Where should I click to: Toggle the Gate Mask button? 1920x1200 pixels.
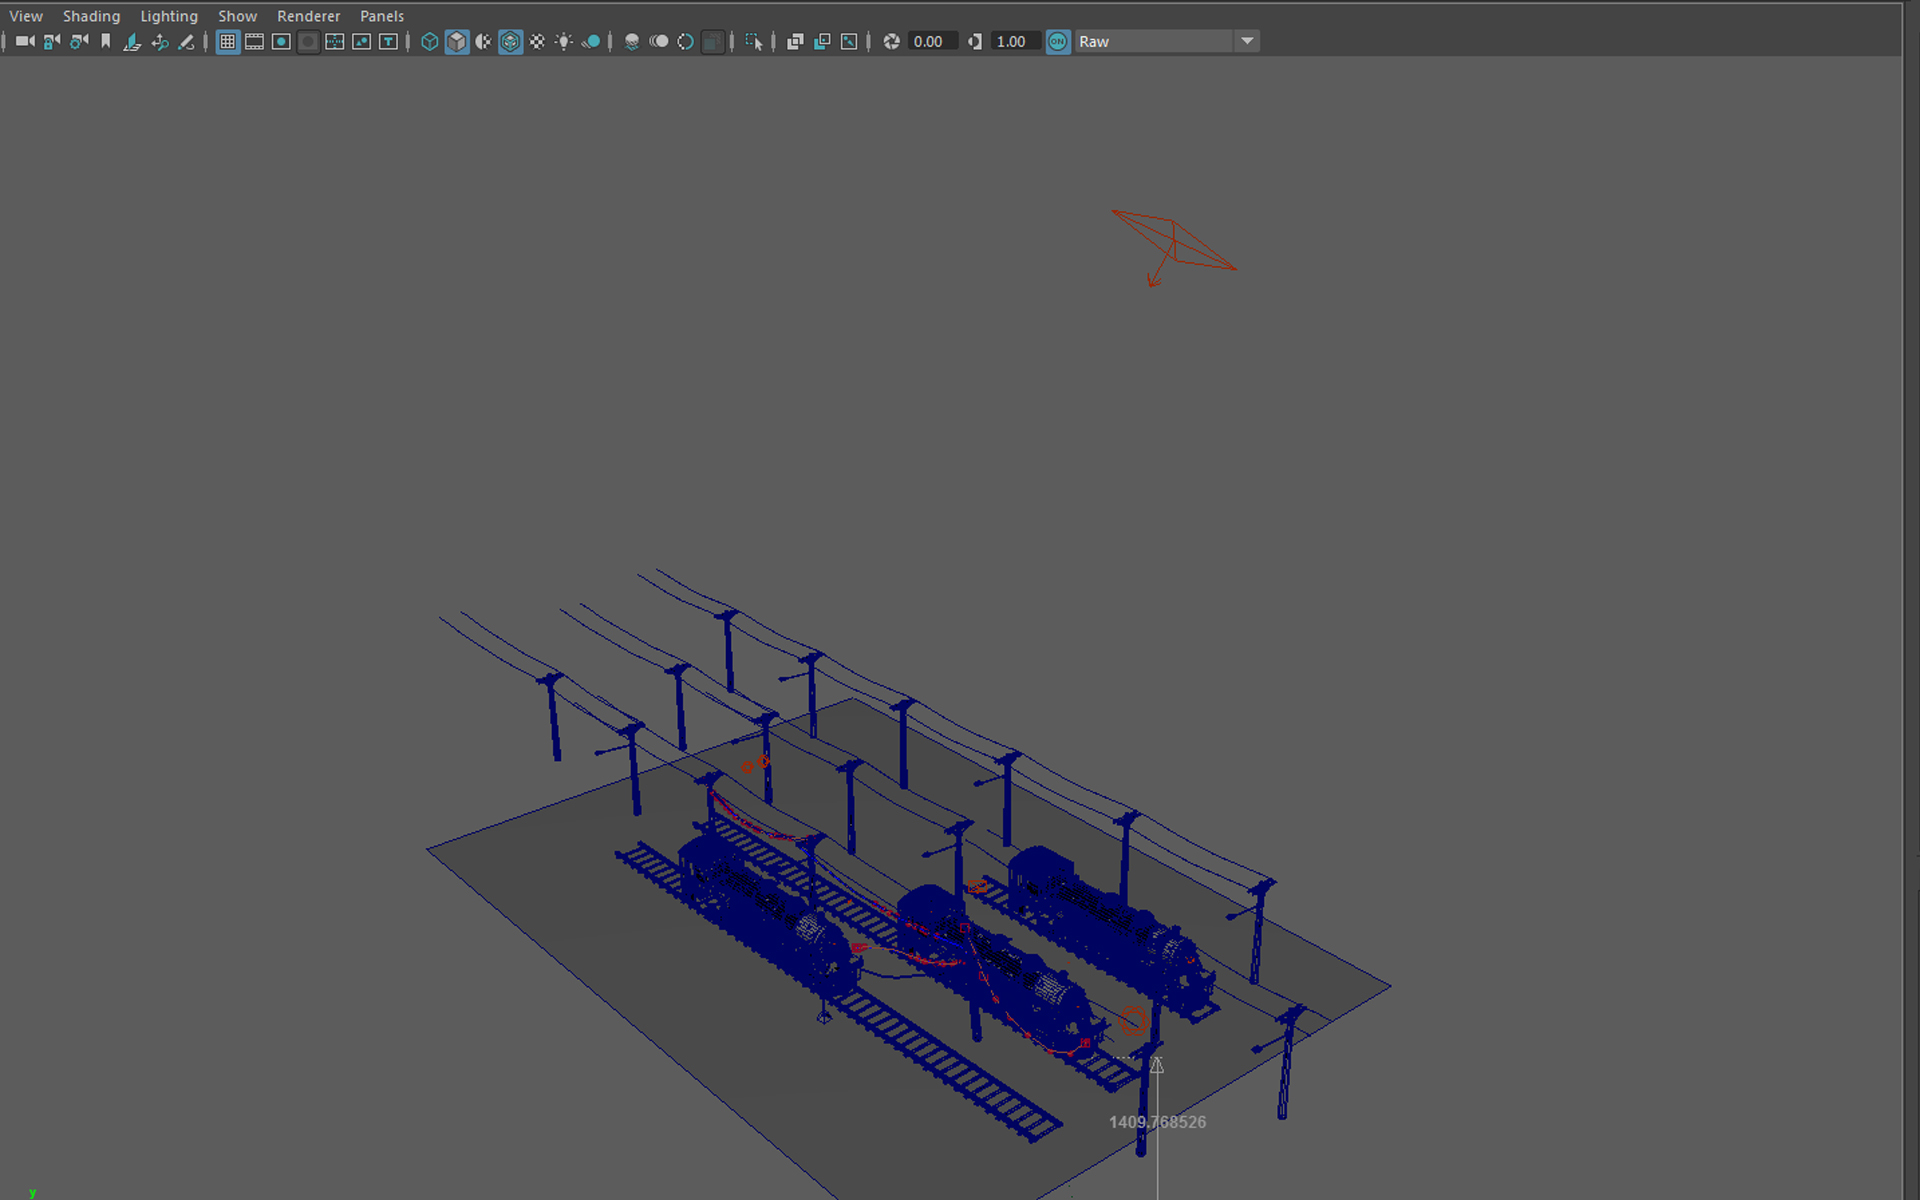pyautogui.click(x=308, y=41)
